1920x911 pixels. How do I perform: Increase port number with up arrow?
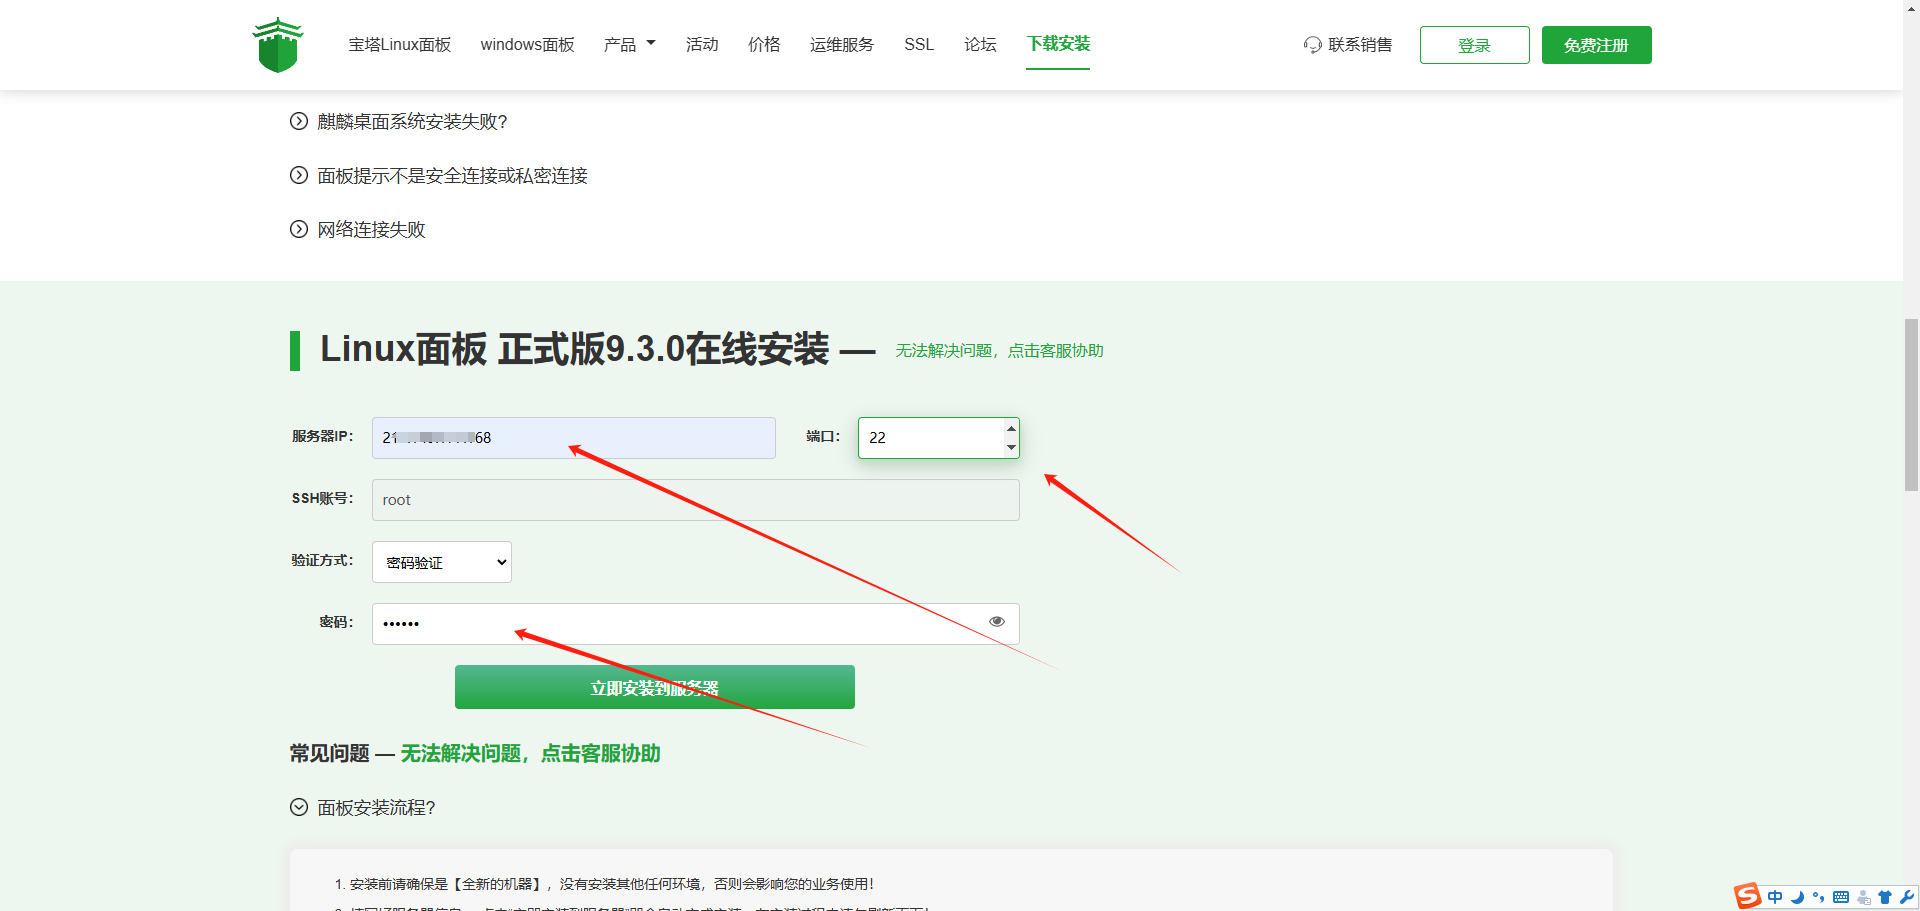coord(1011,428)
